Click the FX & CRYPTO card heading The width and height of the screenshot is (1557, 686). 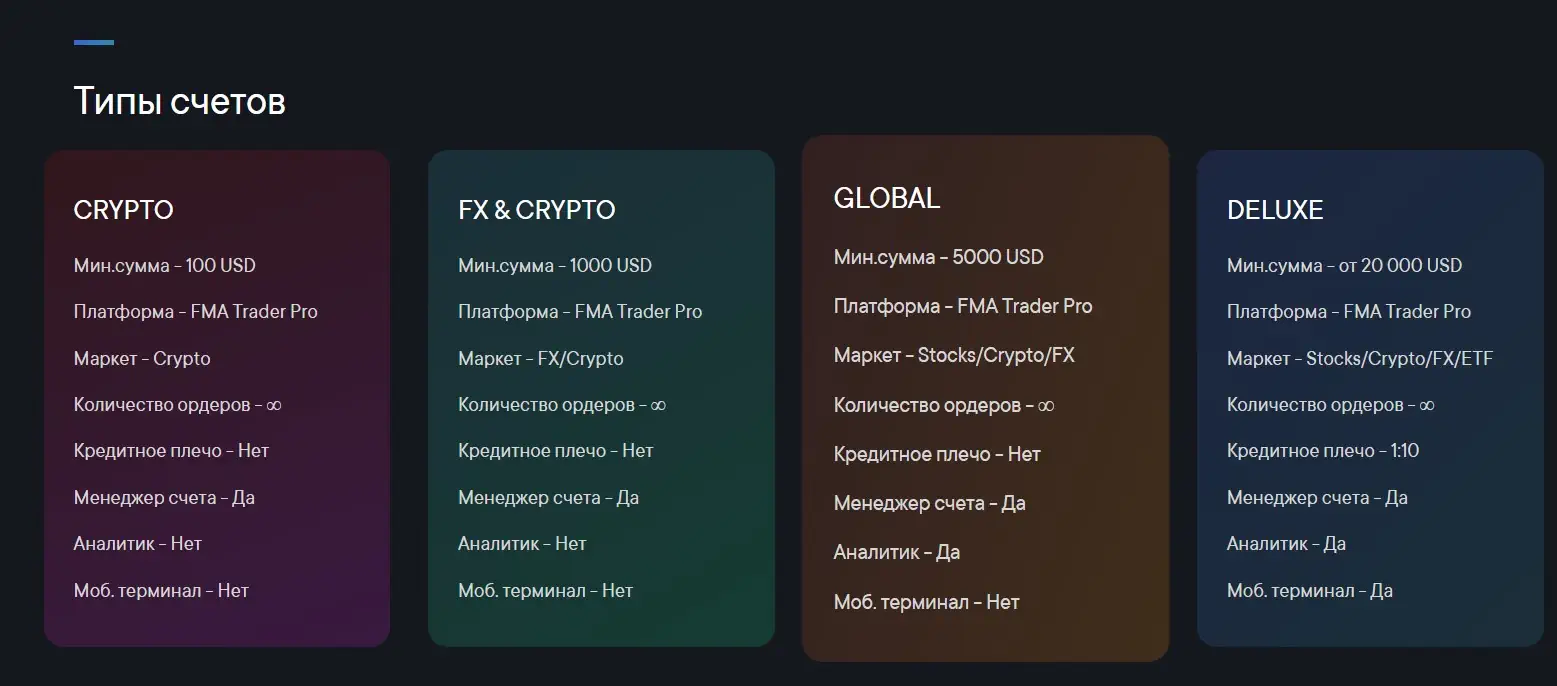coord(537,210)
